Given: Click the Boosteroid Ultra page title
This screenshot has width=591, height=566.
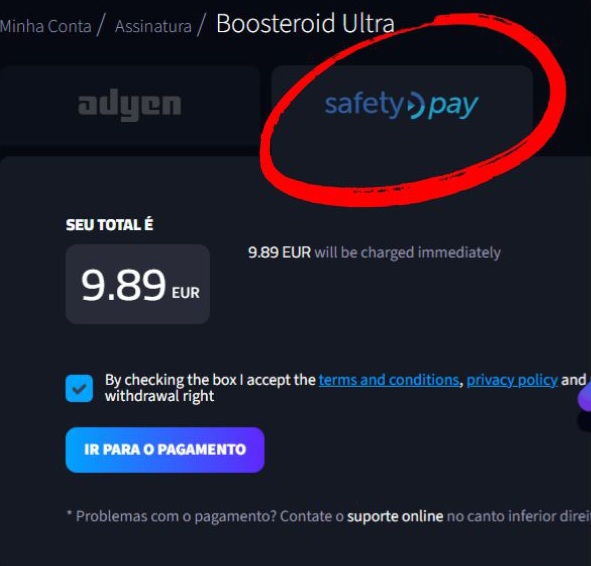Looking at the screenshot, I should [305, 23].
